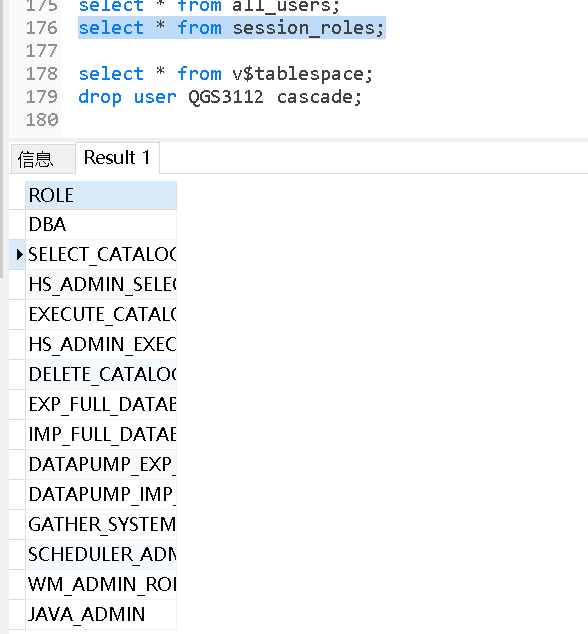Select the EXECUTE_CATALOG role cell
The width and height of the screenshot is (588, 634).
tap(101, 314)
